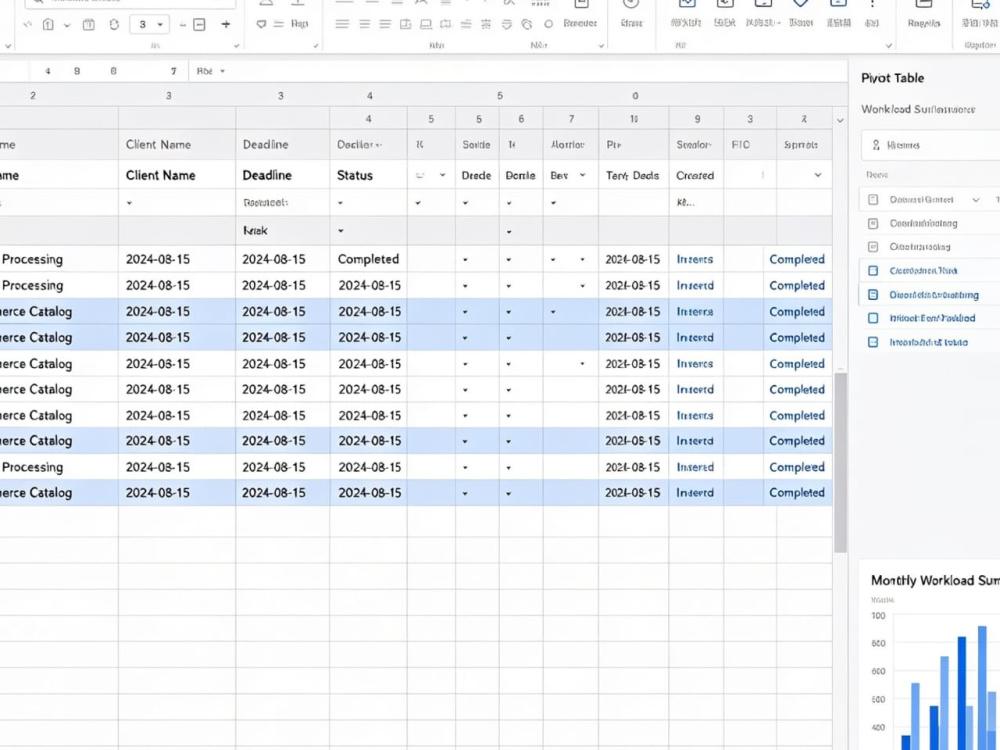Click the blue diamond icon in the ribbon
This screenshot has height=750, width=1000.
800,3
